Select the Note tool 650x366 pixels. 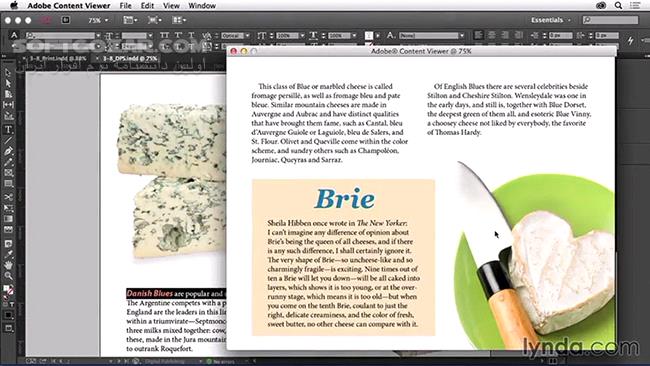click(8, 243)
